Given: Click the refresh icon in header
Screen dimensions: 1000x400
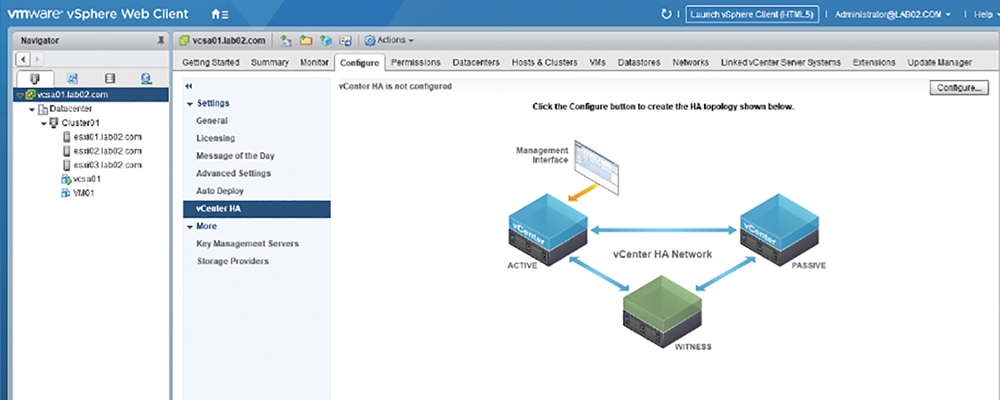Looking at the screenshot, I should point(666,14).
